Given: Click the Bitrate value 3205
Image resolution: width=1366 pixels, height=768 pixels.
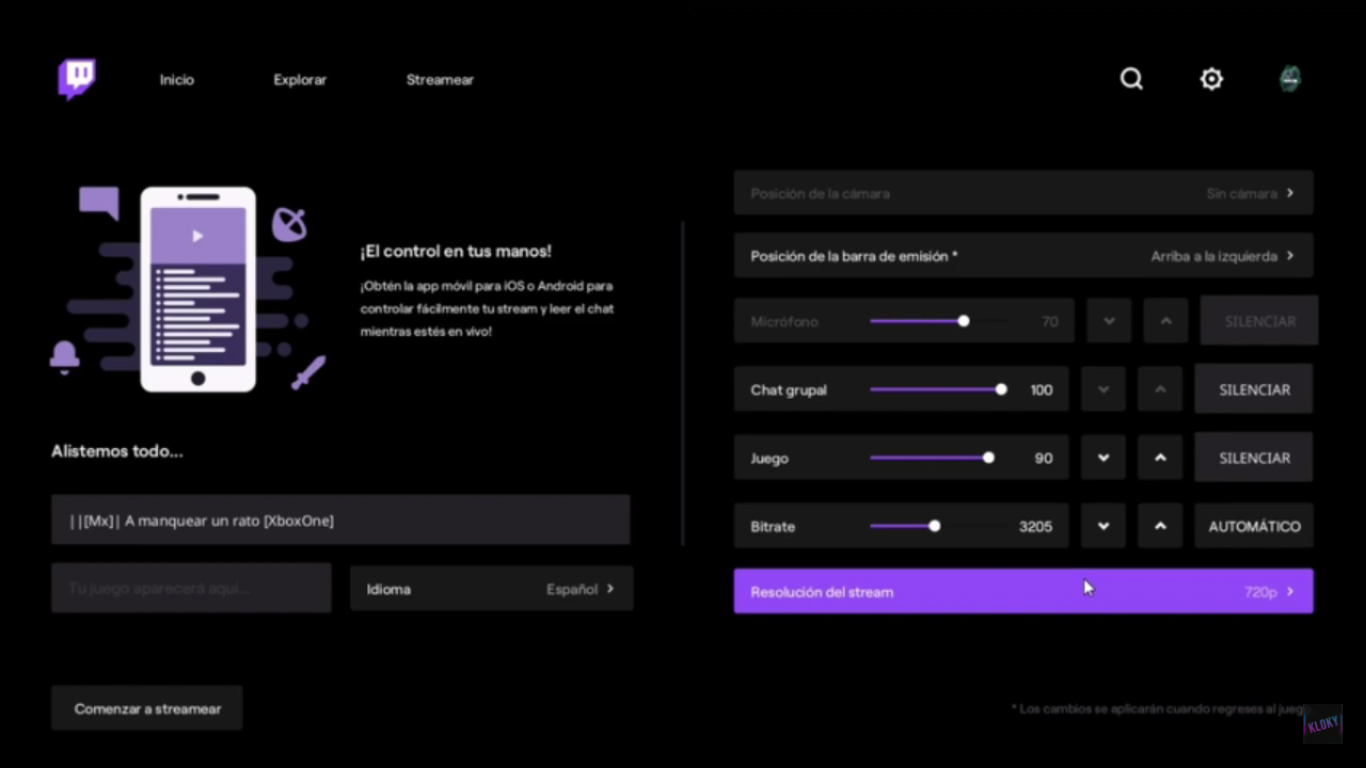Looking at the screenshot, I should (x=1035, y=527).
